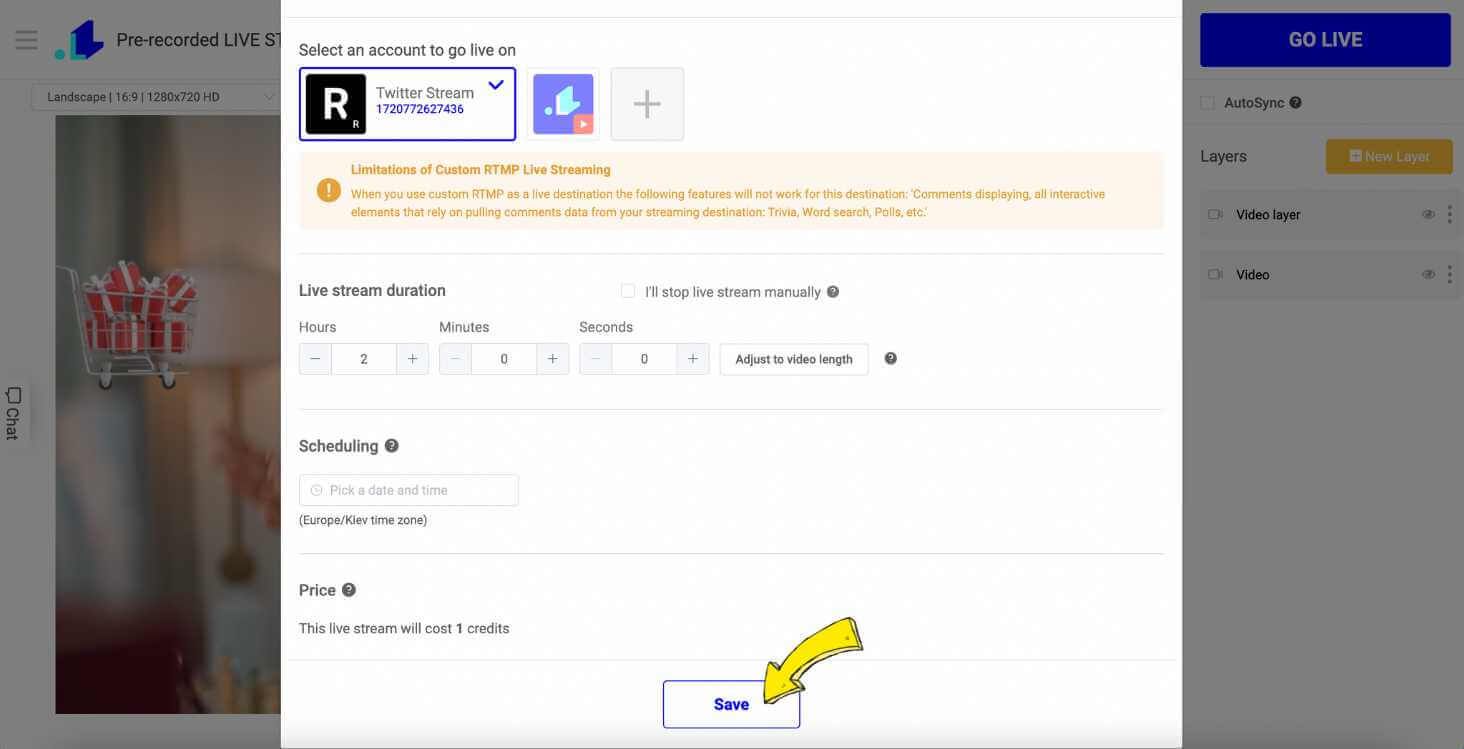Increase the Hours value with plus

[x=412, y=359]
